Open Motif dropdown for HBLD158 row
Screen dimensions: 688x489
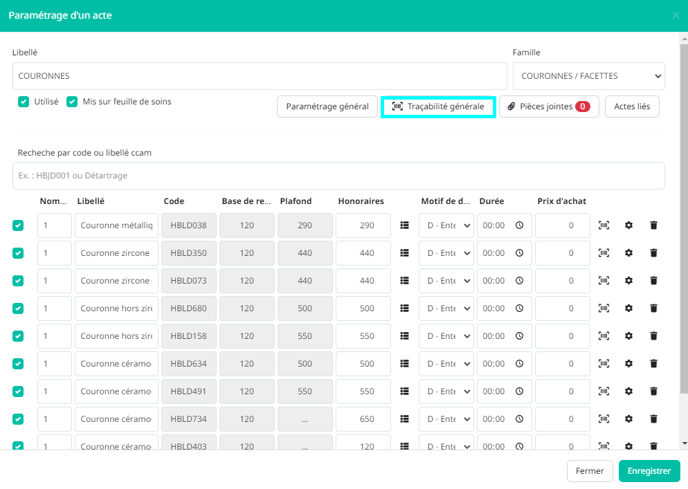click(x=446, y=336)
